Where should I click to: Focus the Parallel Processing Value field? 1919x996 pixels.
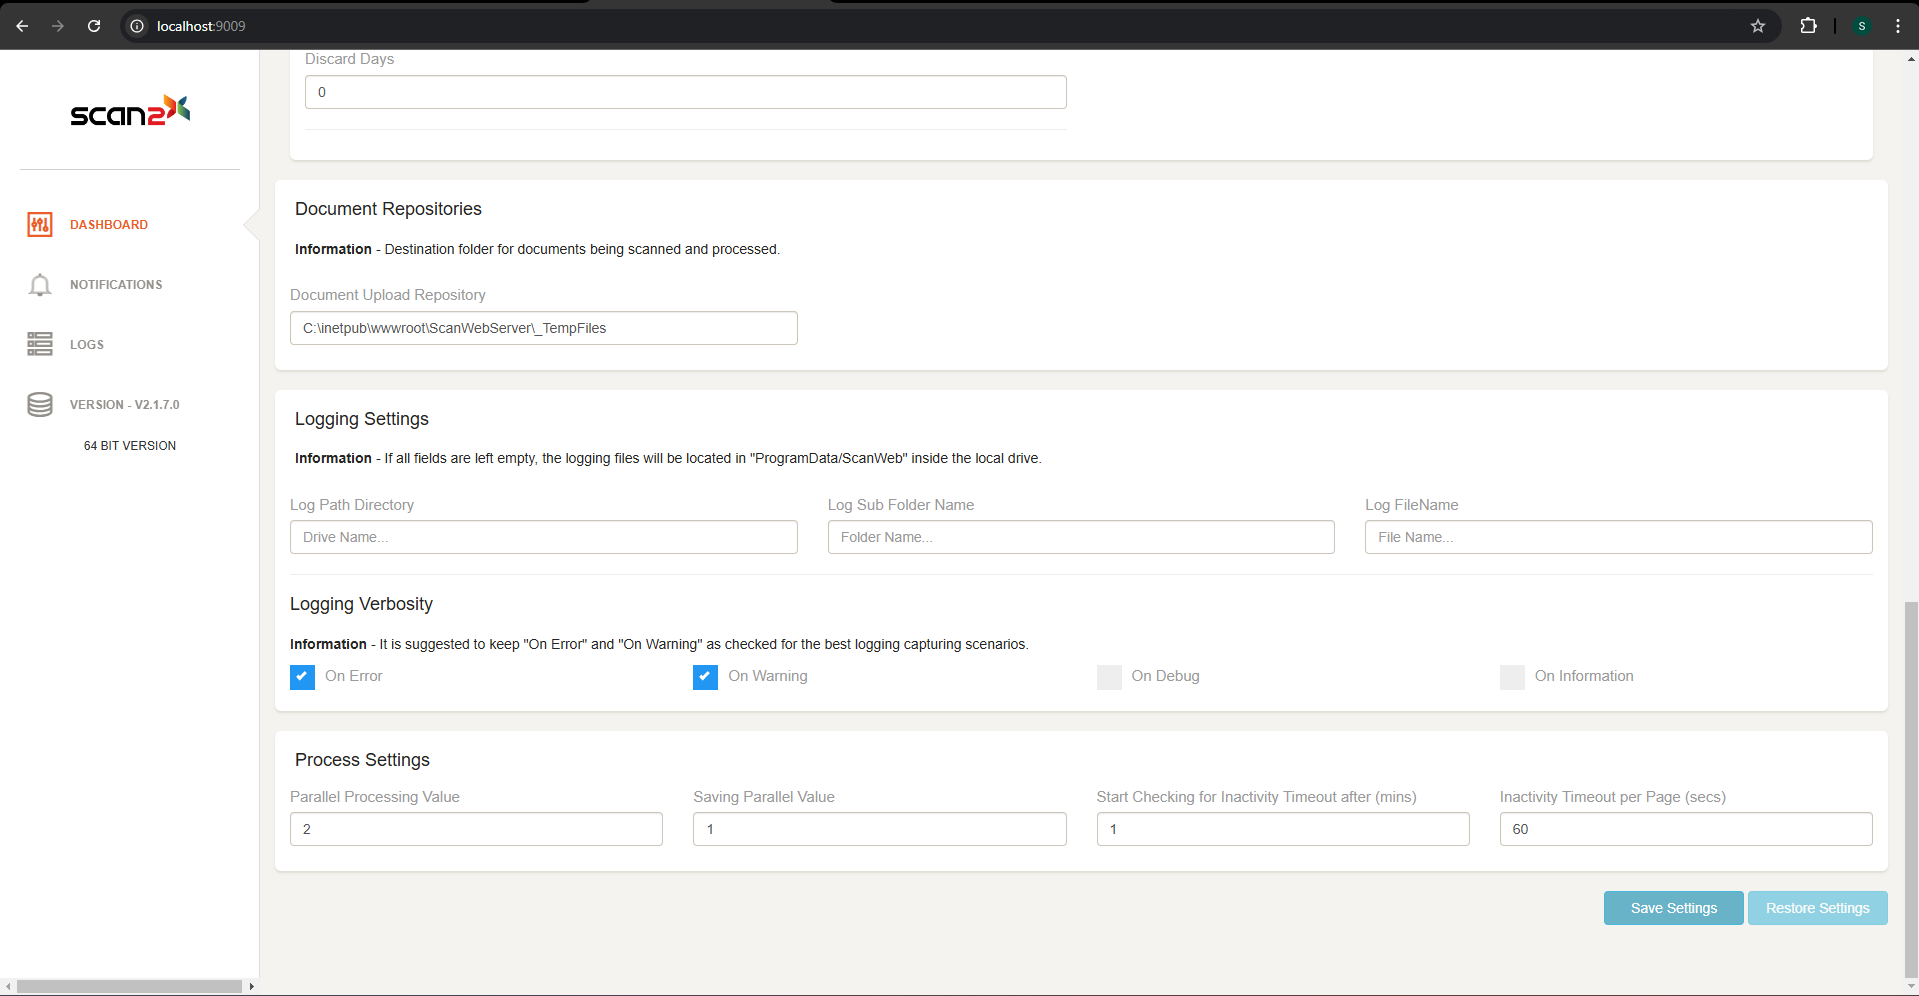476,829
